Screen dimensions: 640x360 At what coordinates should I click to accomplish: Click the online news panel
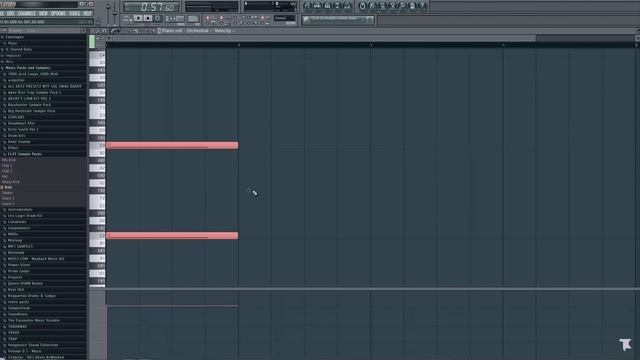pyautogui.click(x=338, y=20)
